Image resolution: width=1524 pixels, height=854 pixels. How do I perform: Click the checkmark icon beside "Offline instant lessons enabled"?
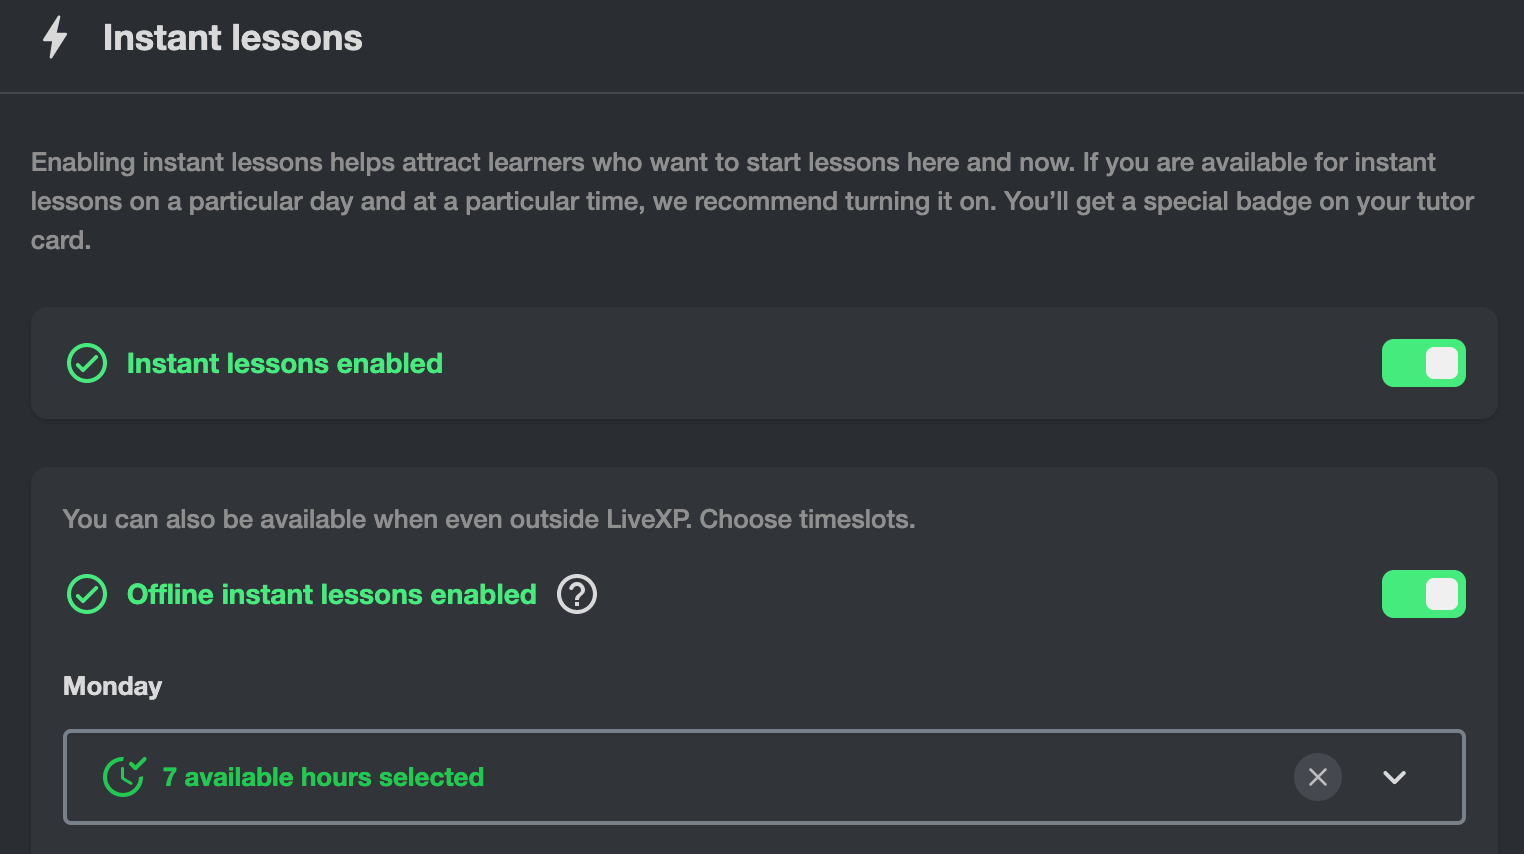pos(87,594)
